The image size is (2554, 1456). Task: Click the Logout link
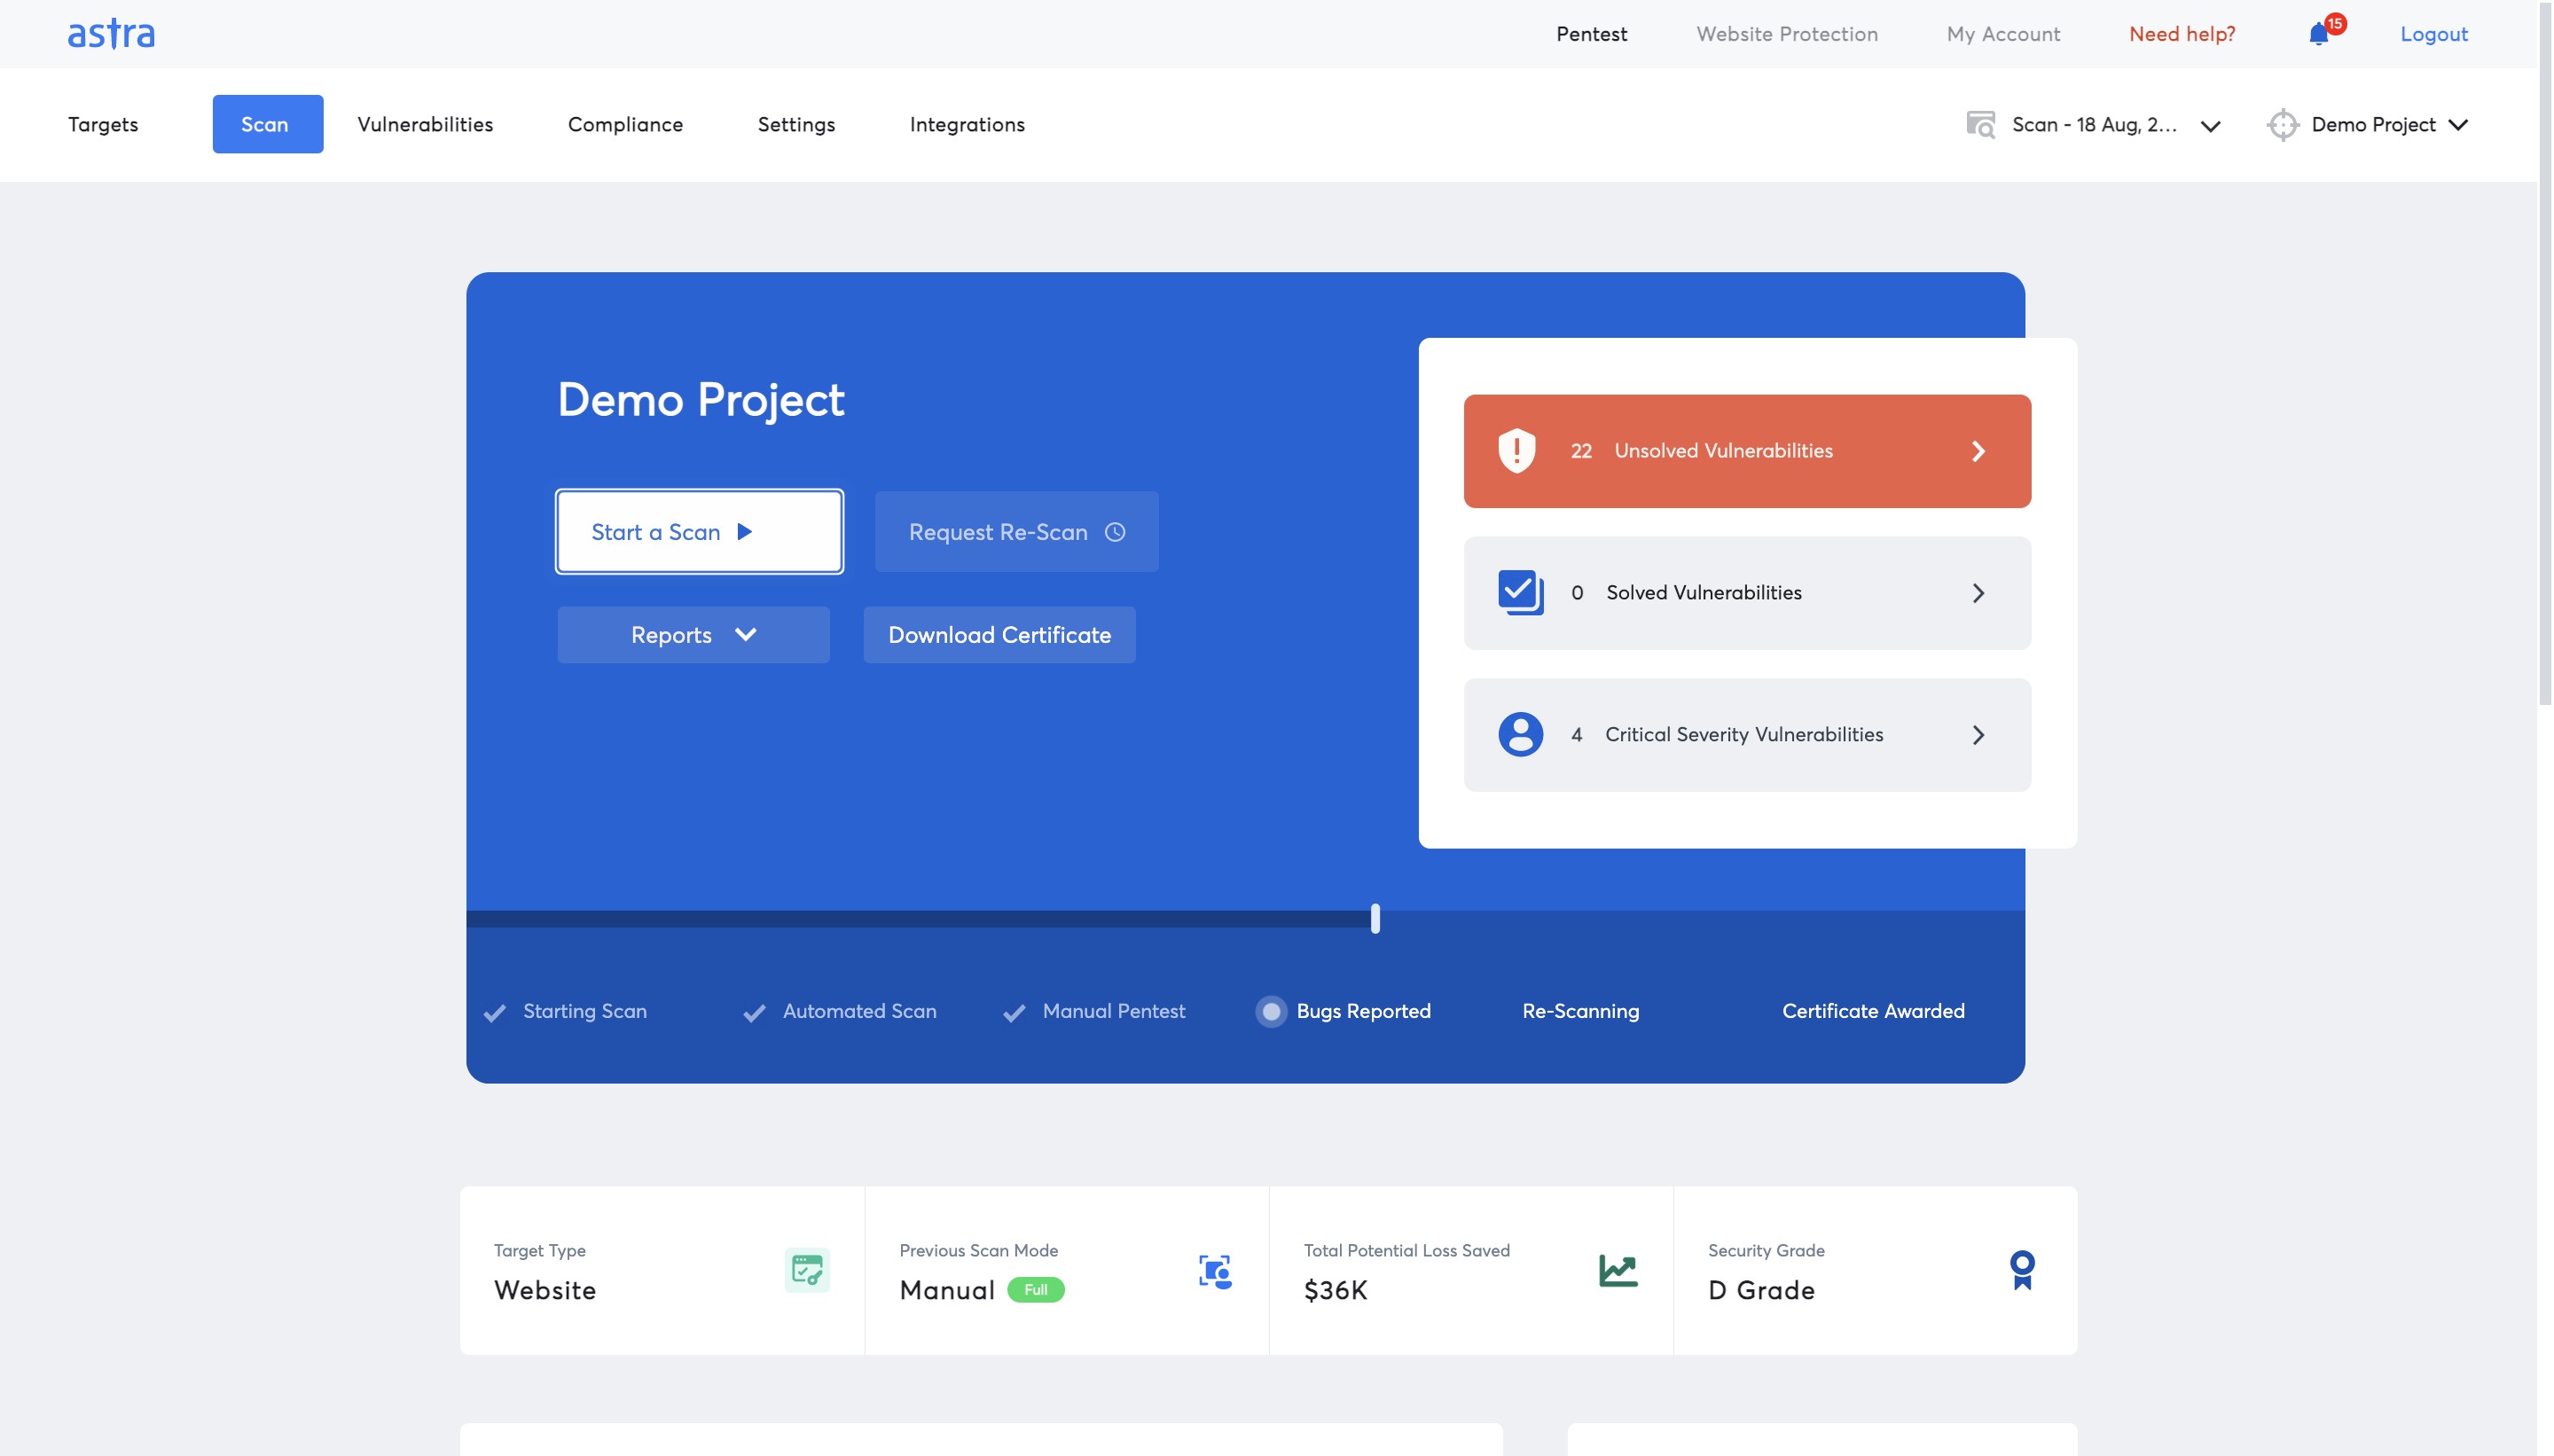2434,33
